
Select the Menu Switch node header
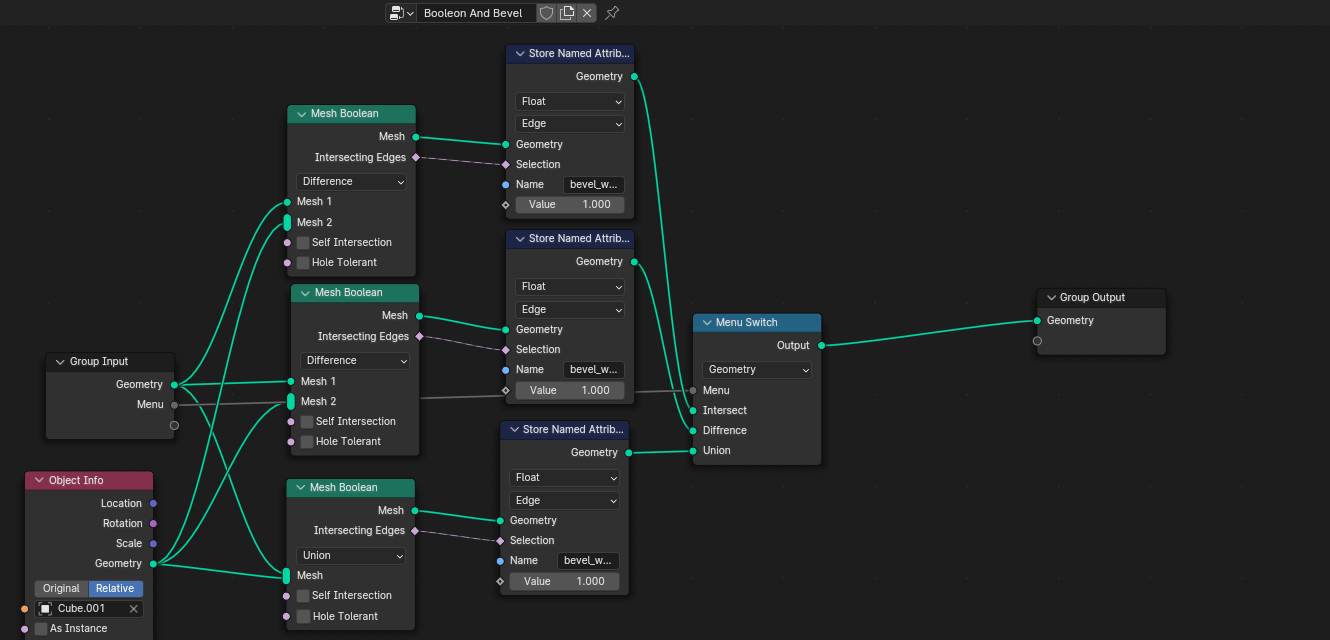tap(757, 322)
